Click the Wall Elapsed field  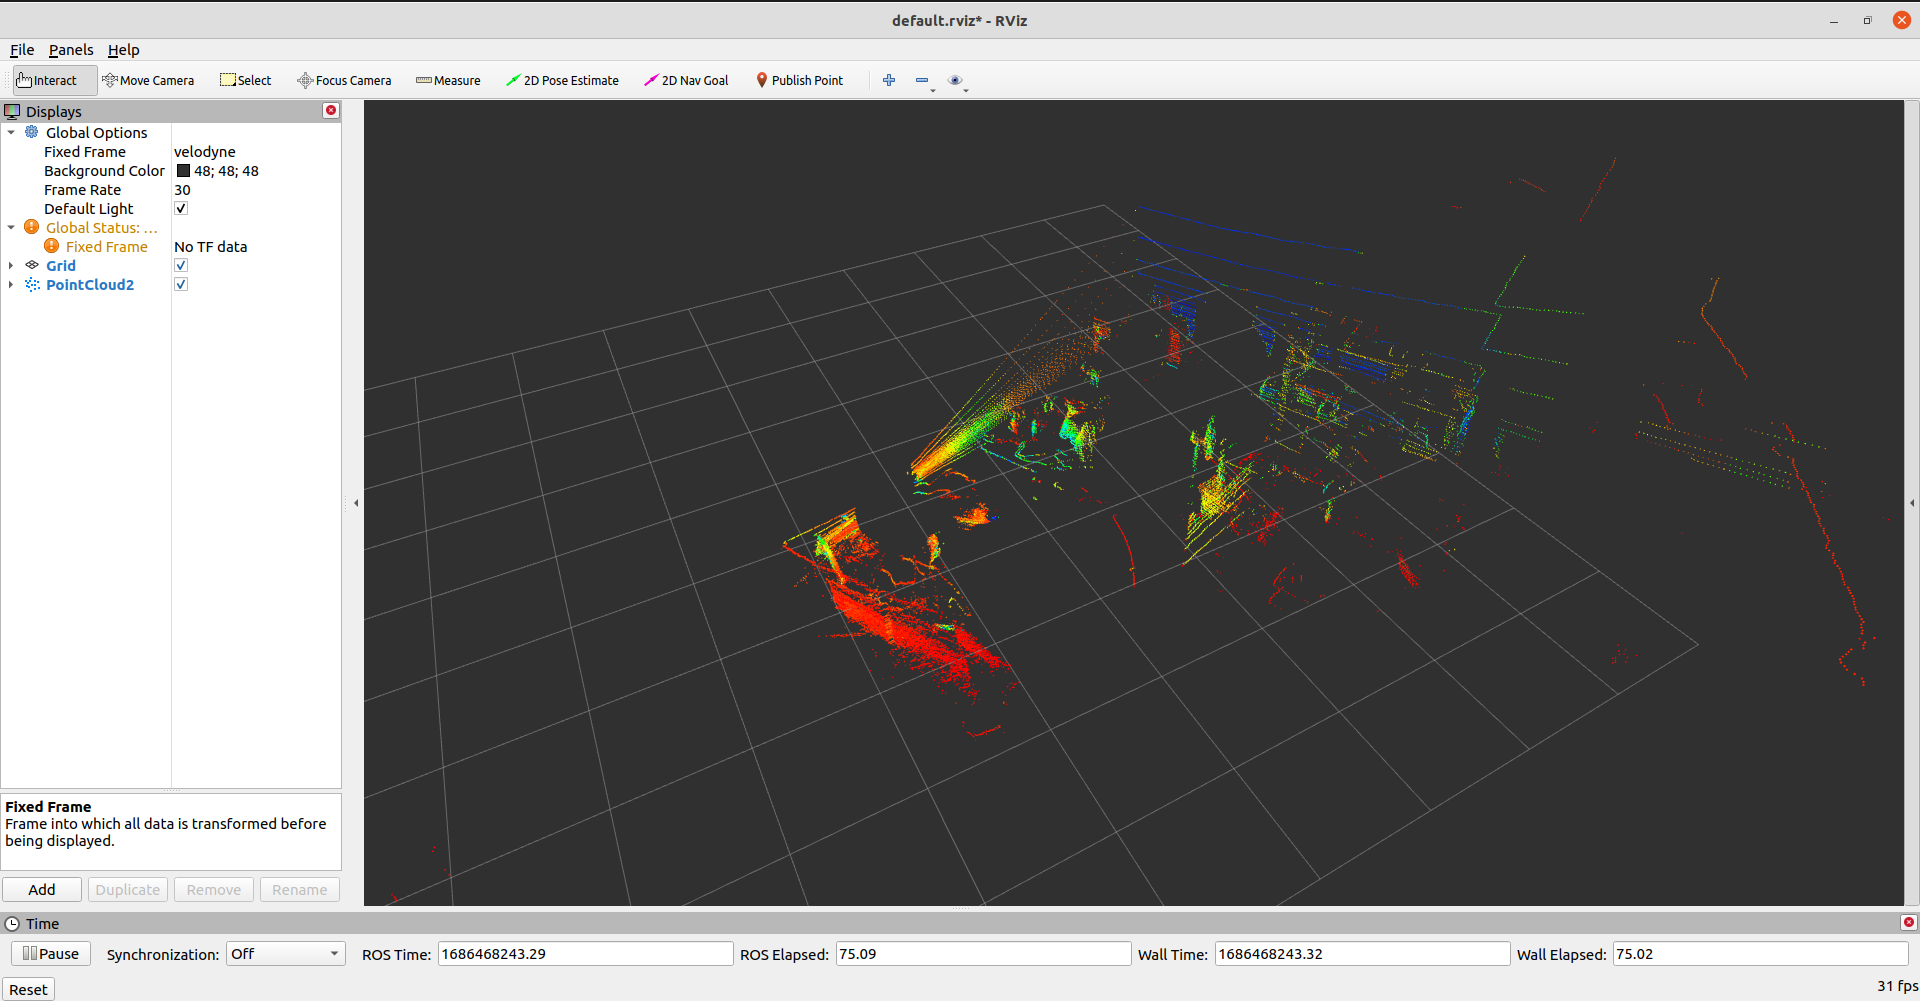coord(1760,954)
